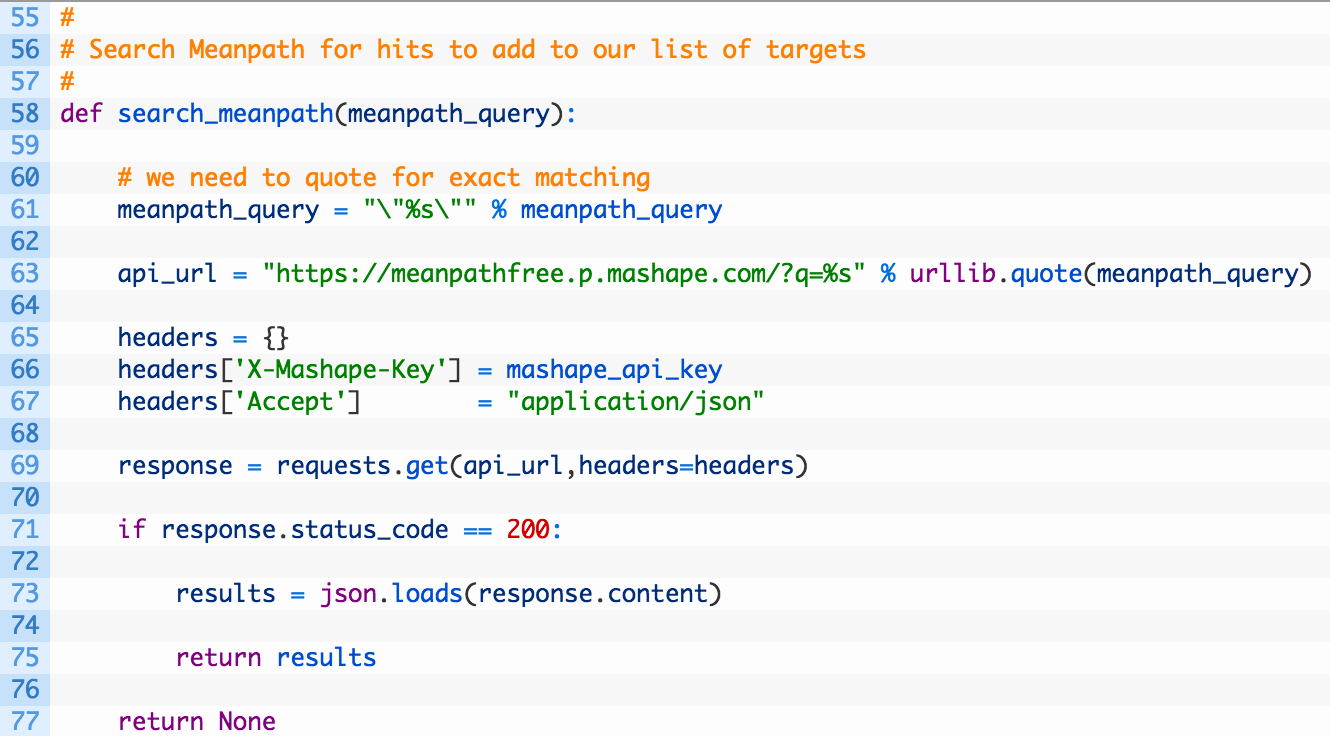The height and width of the screenshot is (736, 1330).
Task: Click 'return results' statement
Action: click(276, 657)
